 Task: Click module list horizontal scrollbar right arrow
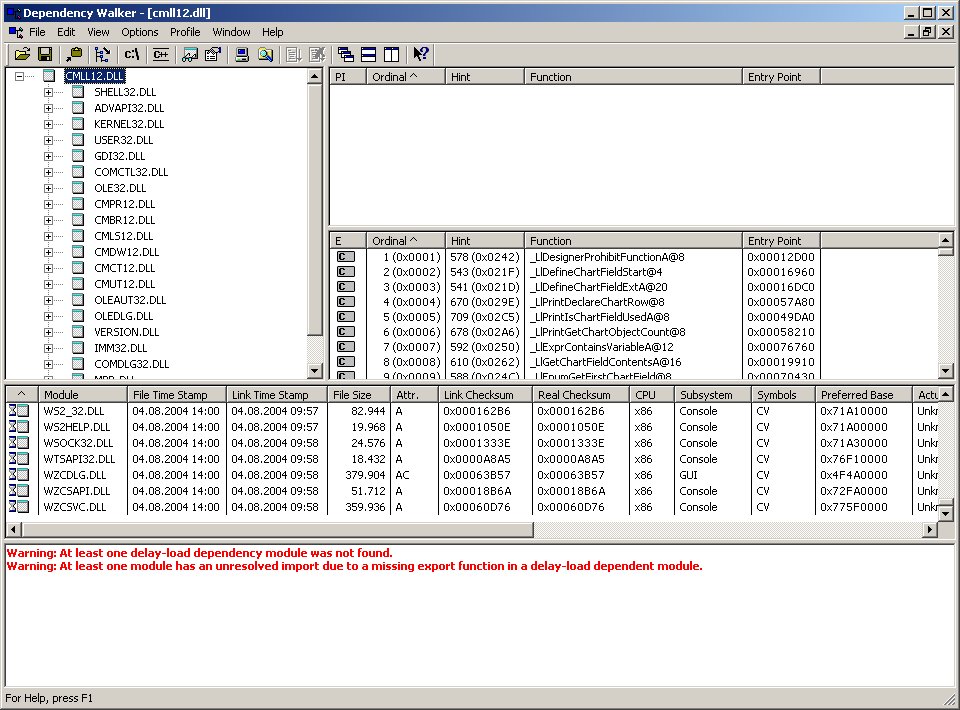pyautogui.click(x=929, y=529)
